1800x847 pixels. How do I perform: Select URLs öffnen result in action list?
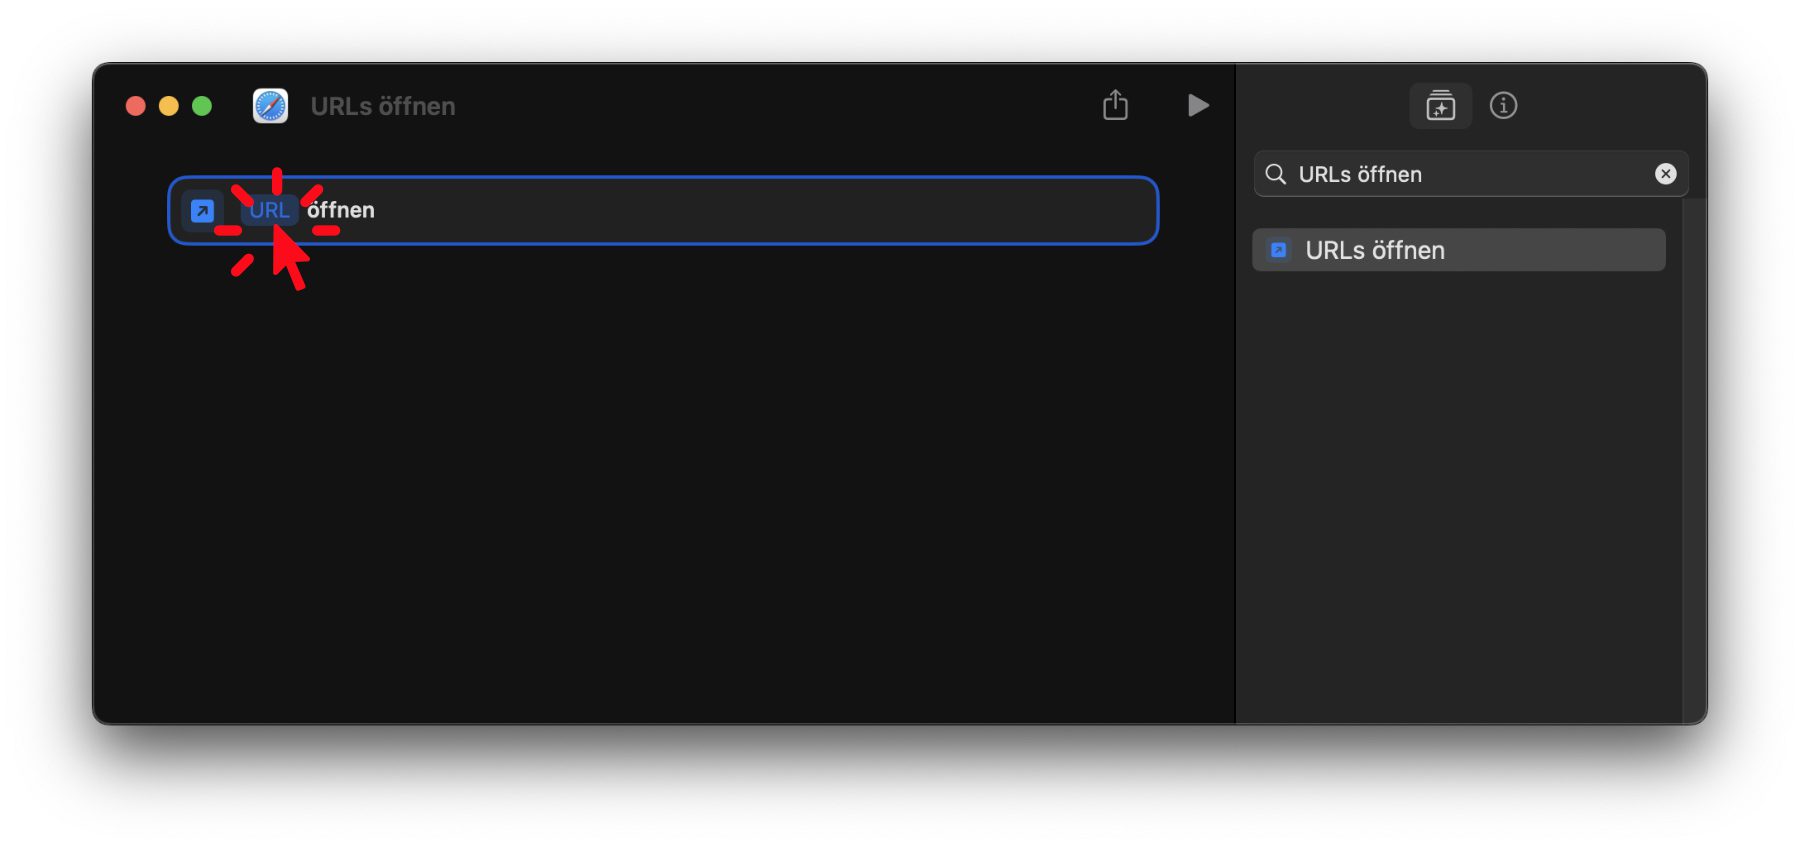tap(1459, 250)
